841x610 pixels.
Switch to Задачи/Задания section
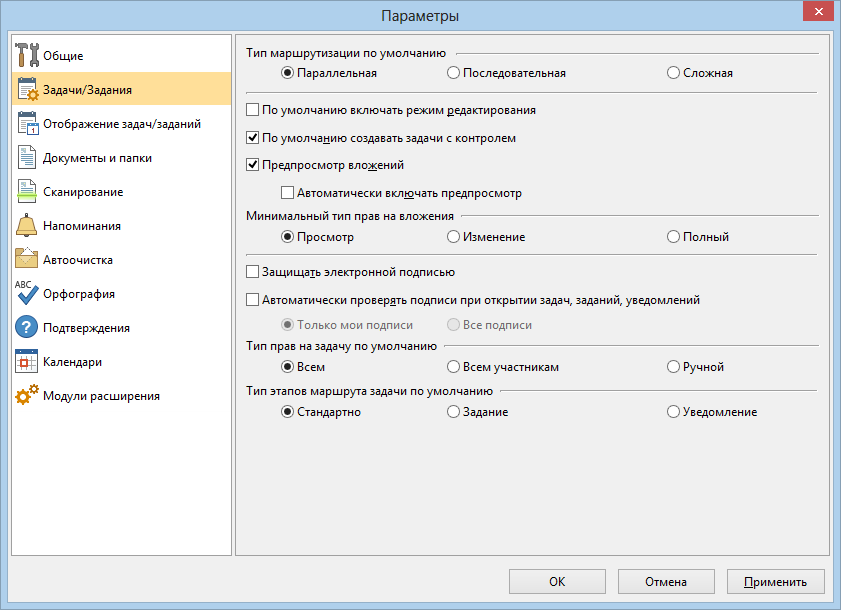click(121, 89)
